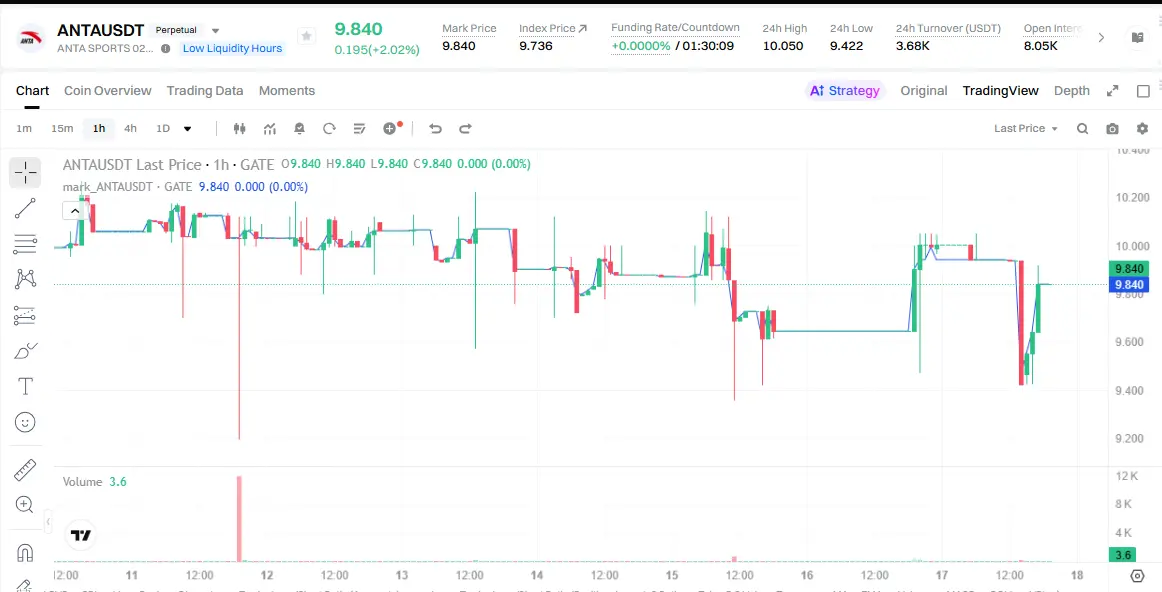Change candlestick chart type
The height and width of the screenshot is (592, 1162).
pos(239,128)
